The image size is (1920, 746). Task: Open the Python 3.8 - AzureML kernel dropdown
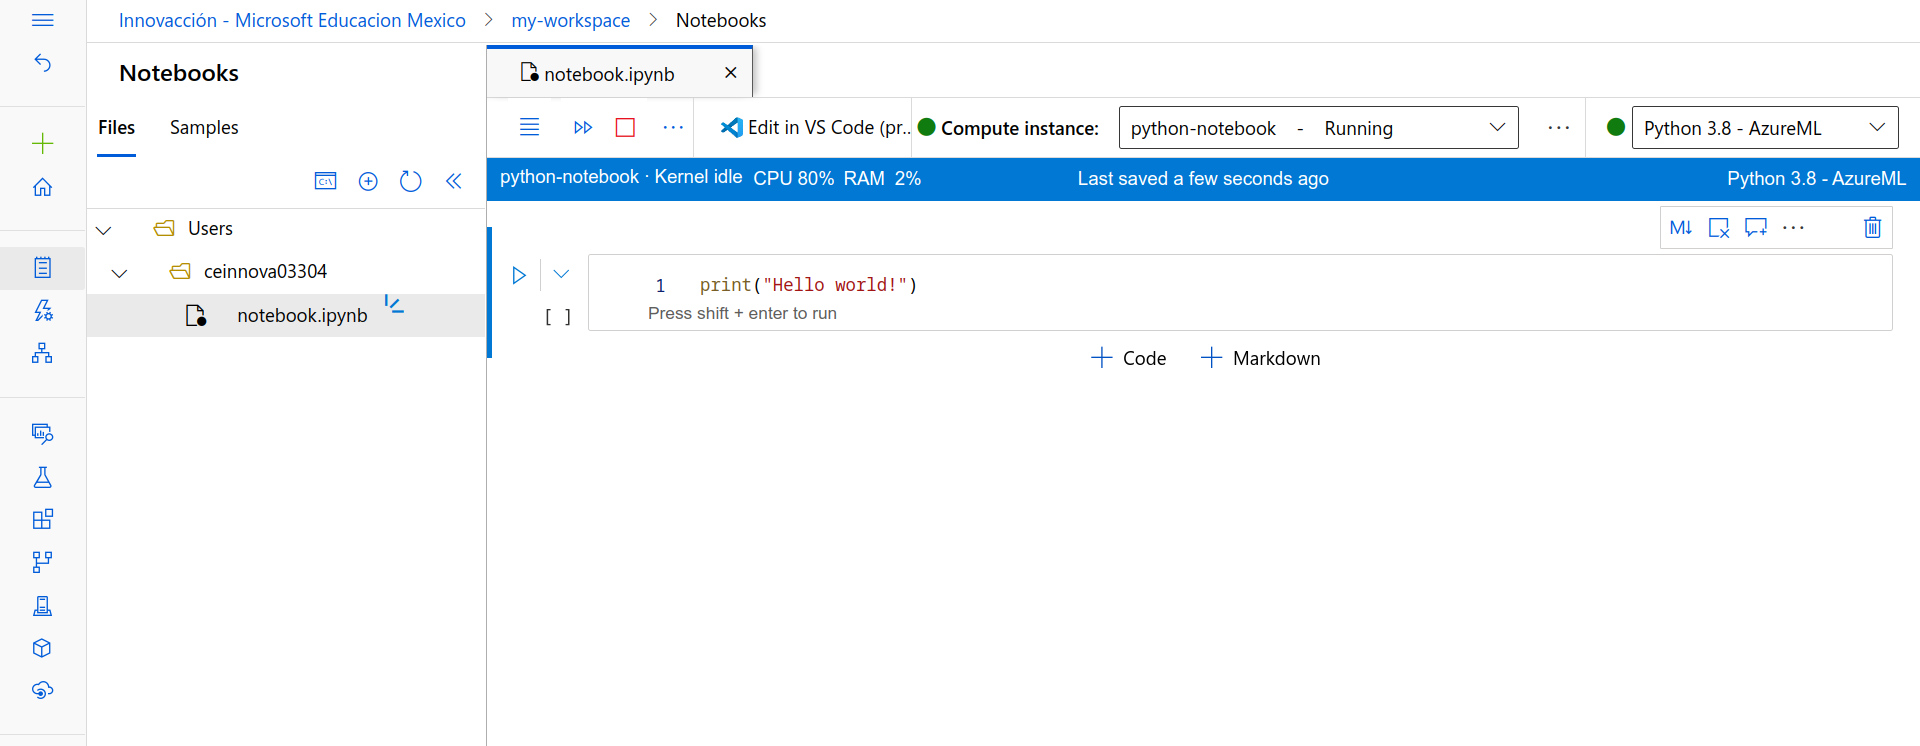click(1765, 128)
